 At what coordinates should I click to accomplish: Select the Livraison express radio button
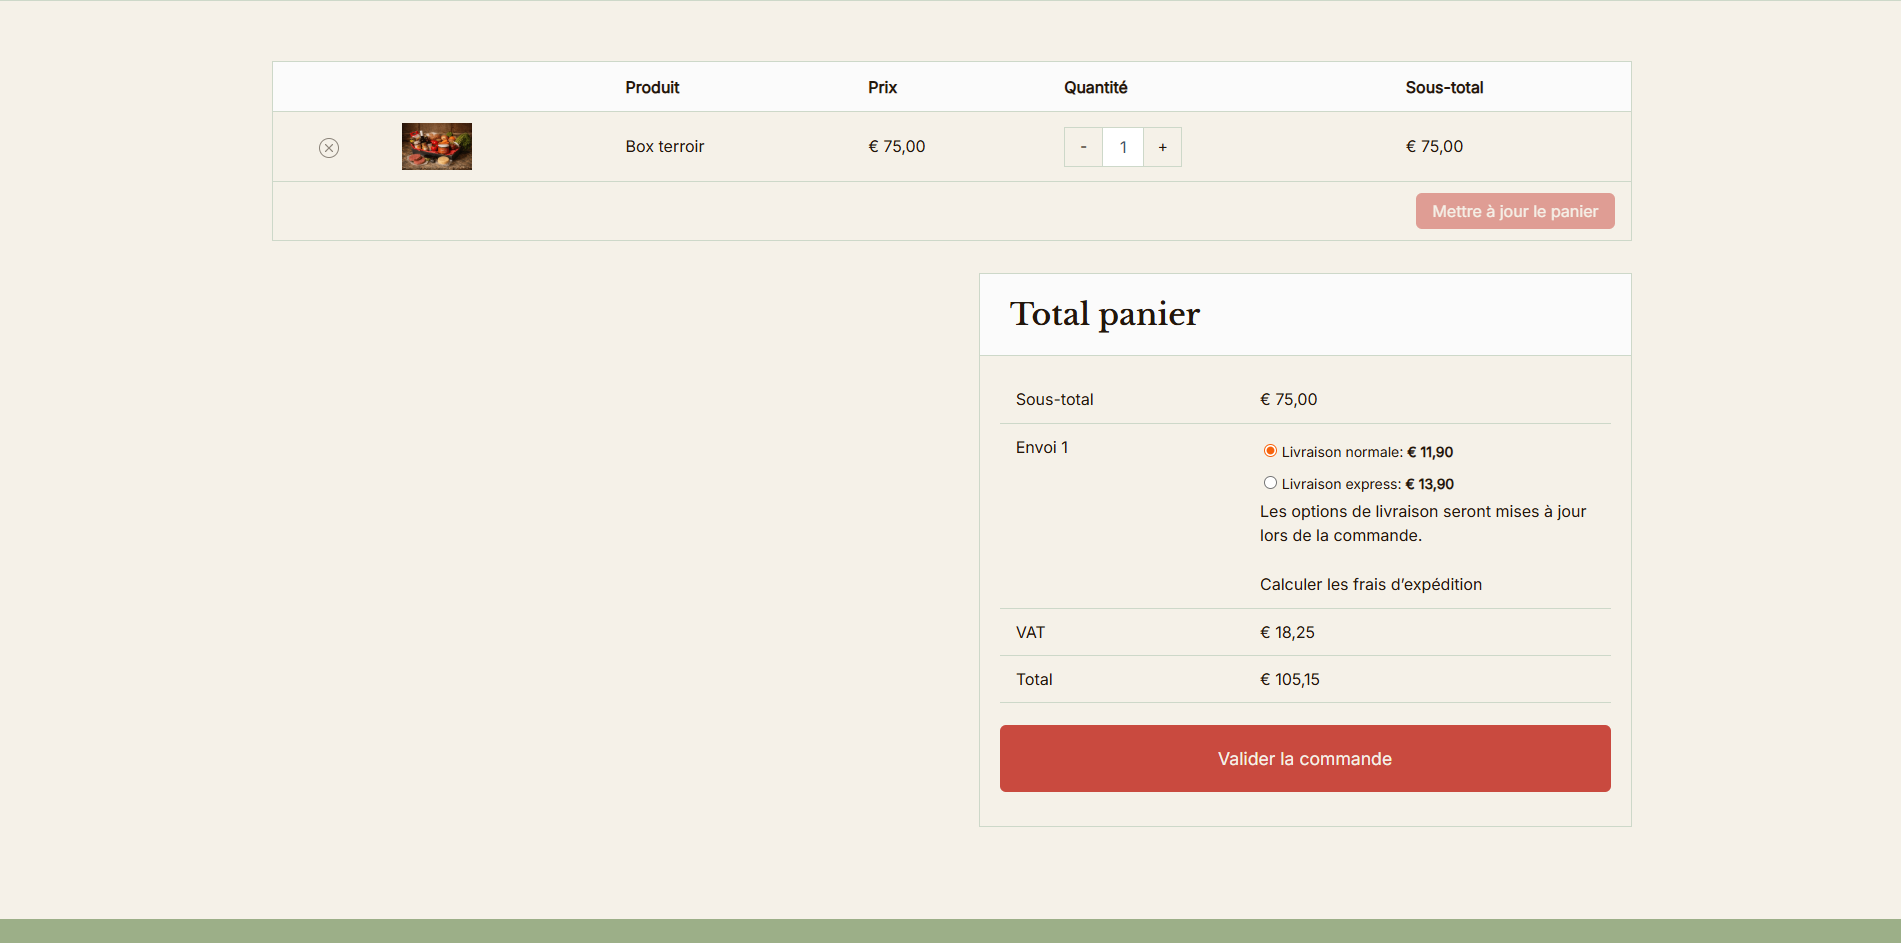coord(1270,483)
